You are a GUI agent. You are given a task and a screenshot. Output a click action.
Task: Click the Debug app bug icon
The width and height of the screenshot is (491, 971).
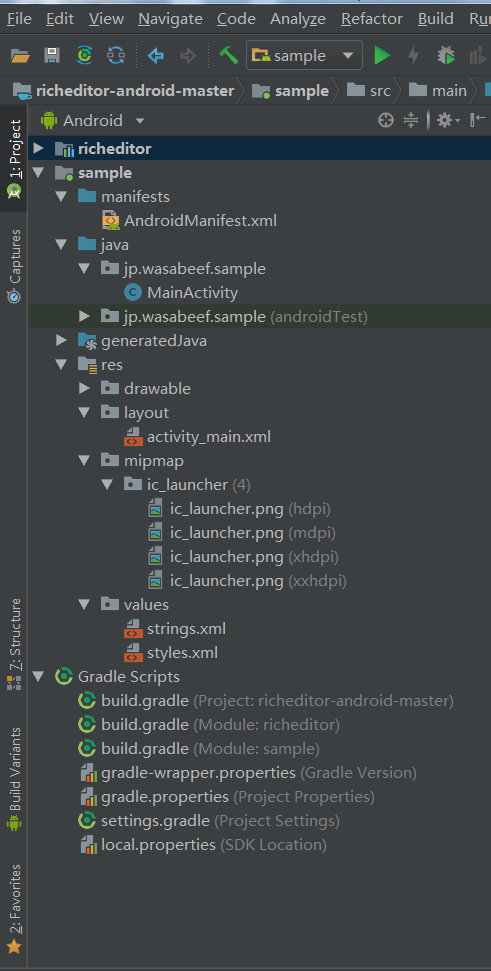point(445,56)
